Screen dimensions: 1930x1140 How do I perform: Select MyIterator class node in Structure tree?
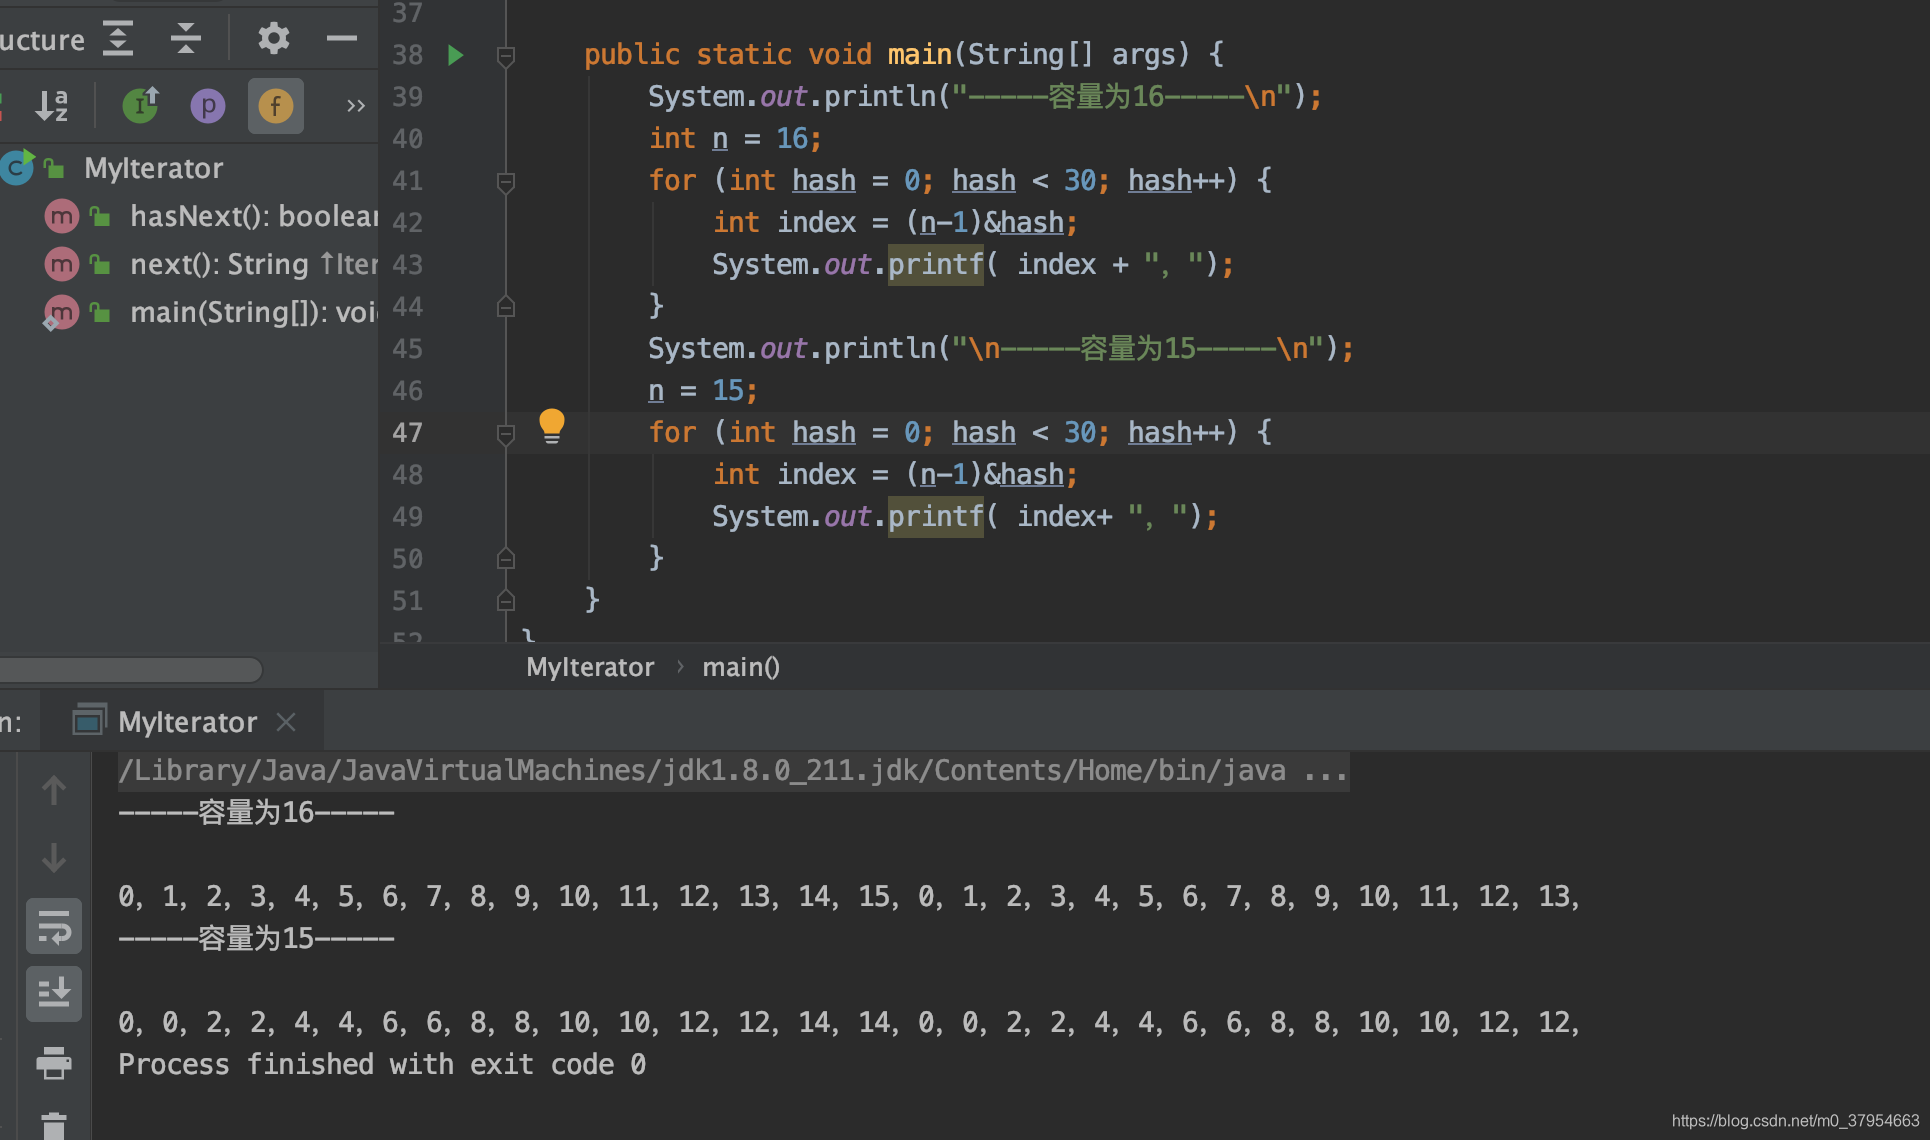[x=154, y=168]
